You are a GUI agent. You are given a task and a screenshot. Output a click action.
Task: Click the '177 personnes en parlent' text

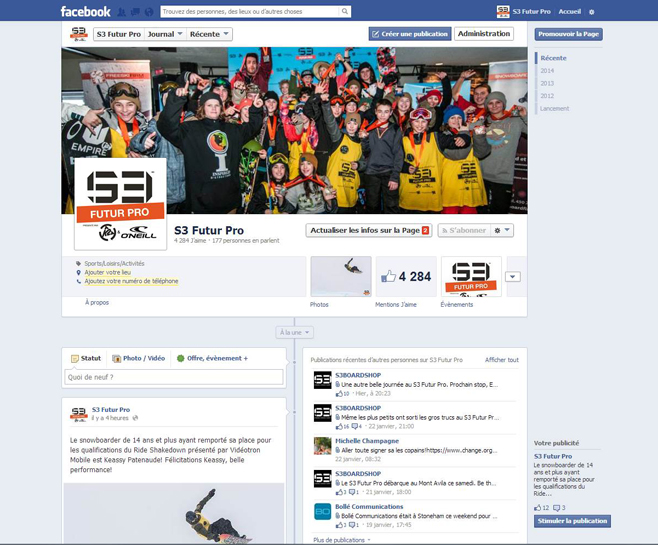coord(245,241)
